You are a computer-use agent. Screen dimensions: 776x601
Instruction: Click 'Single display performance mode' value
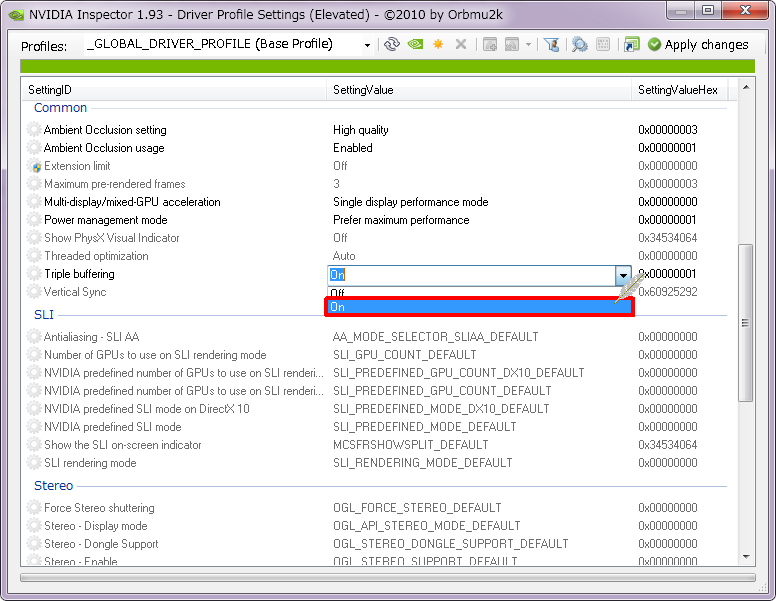click(411, 202)
